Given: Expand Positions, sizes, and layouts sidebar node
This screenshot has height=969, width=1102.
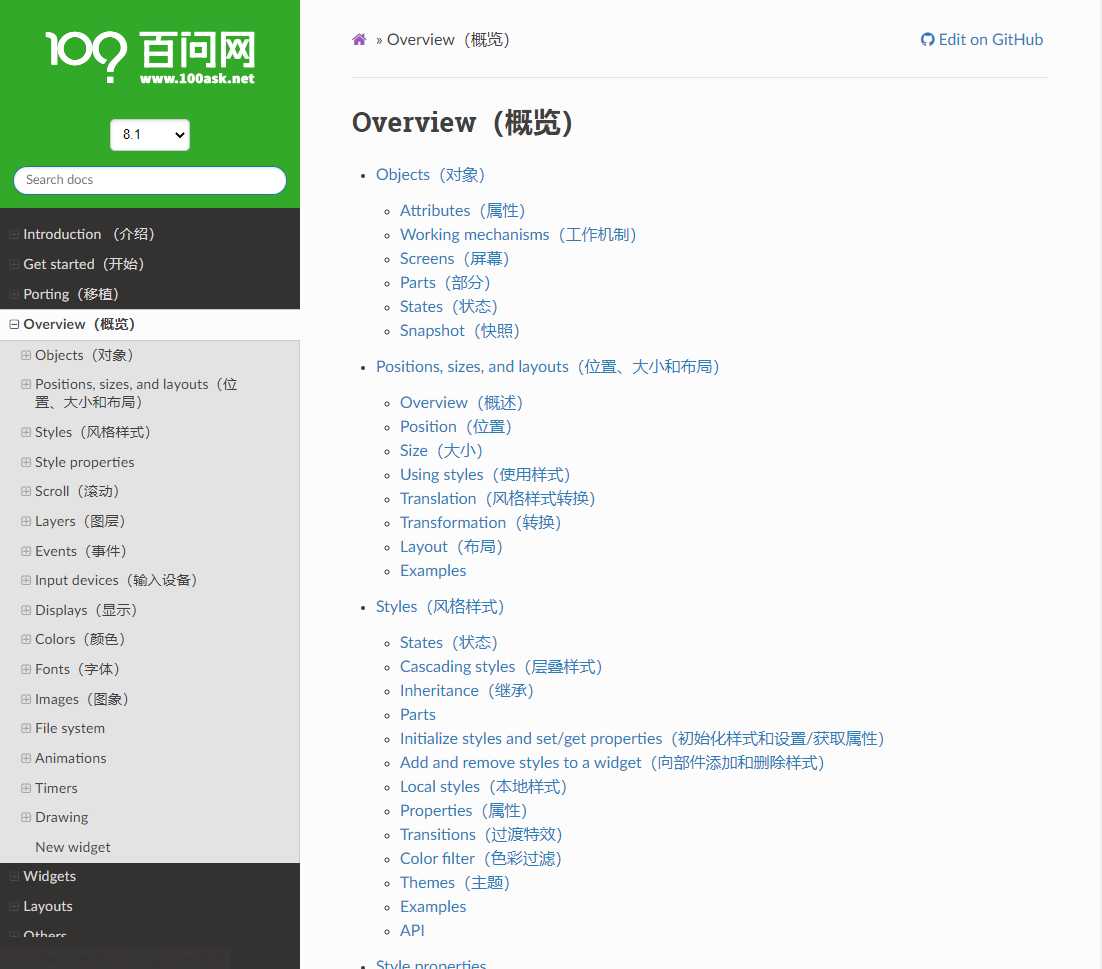Looking at the screenshot, I should (26, 384).
